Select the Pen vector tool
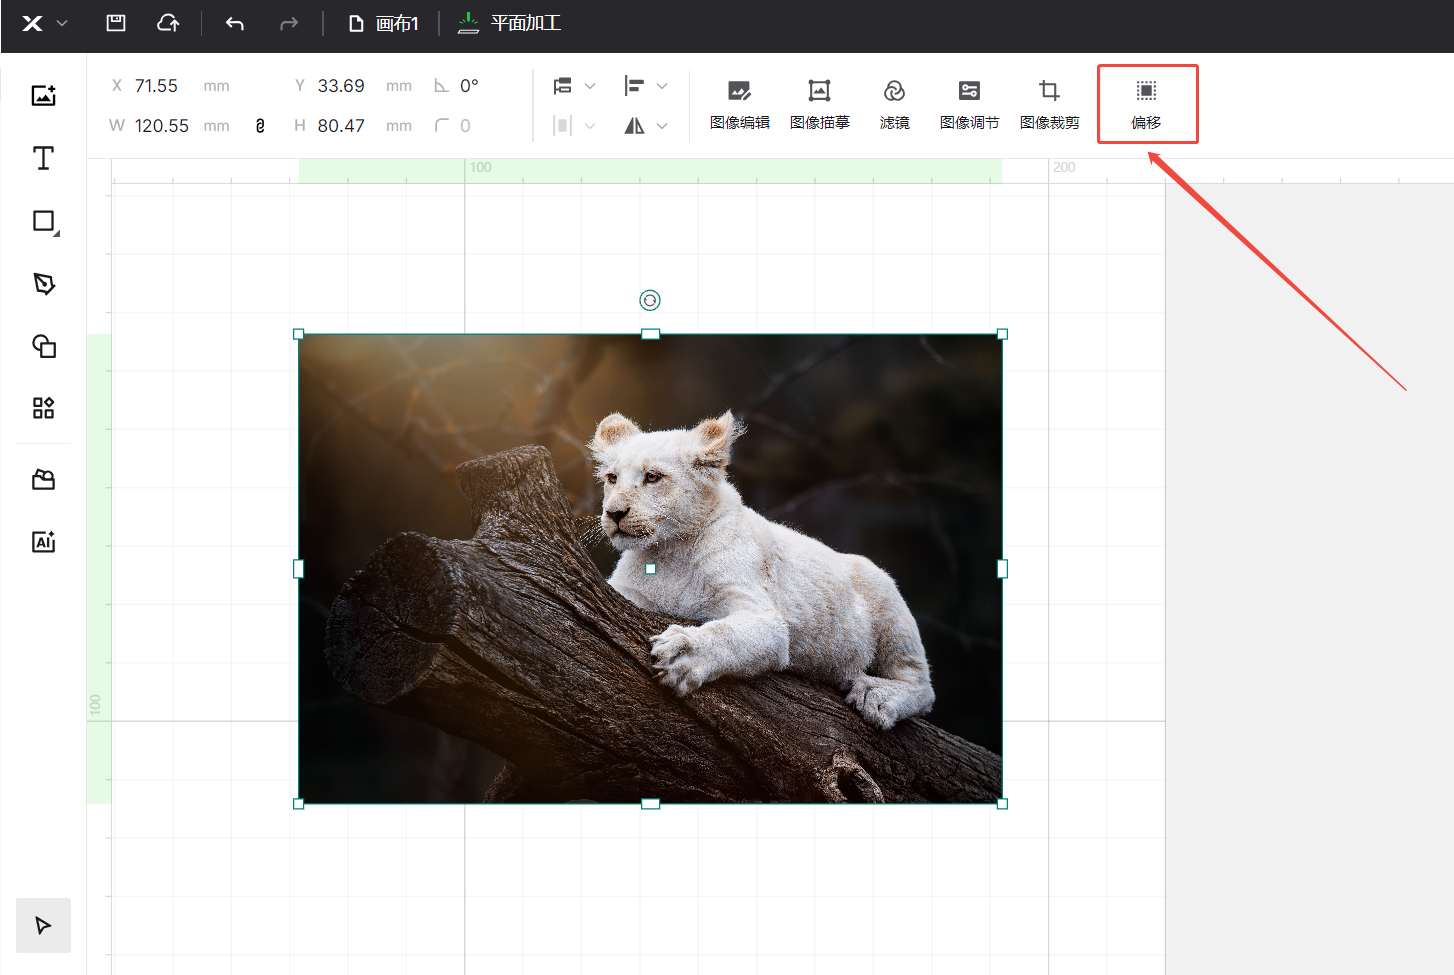Image resolution: width=1454 pixels, height=975 pixels. click(43, 284)
